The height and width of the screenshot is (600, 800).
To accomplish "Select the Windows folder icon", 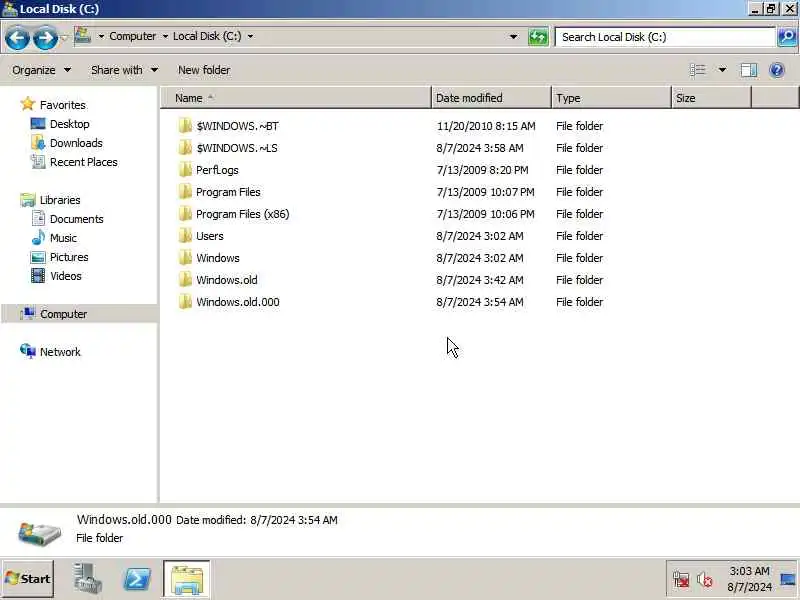I will coord(185,258).
